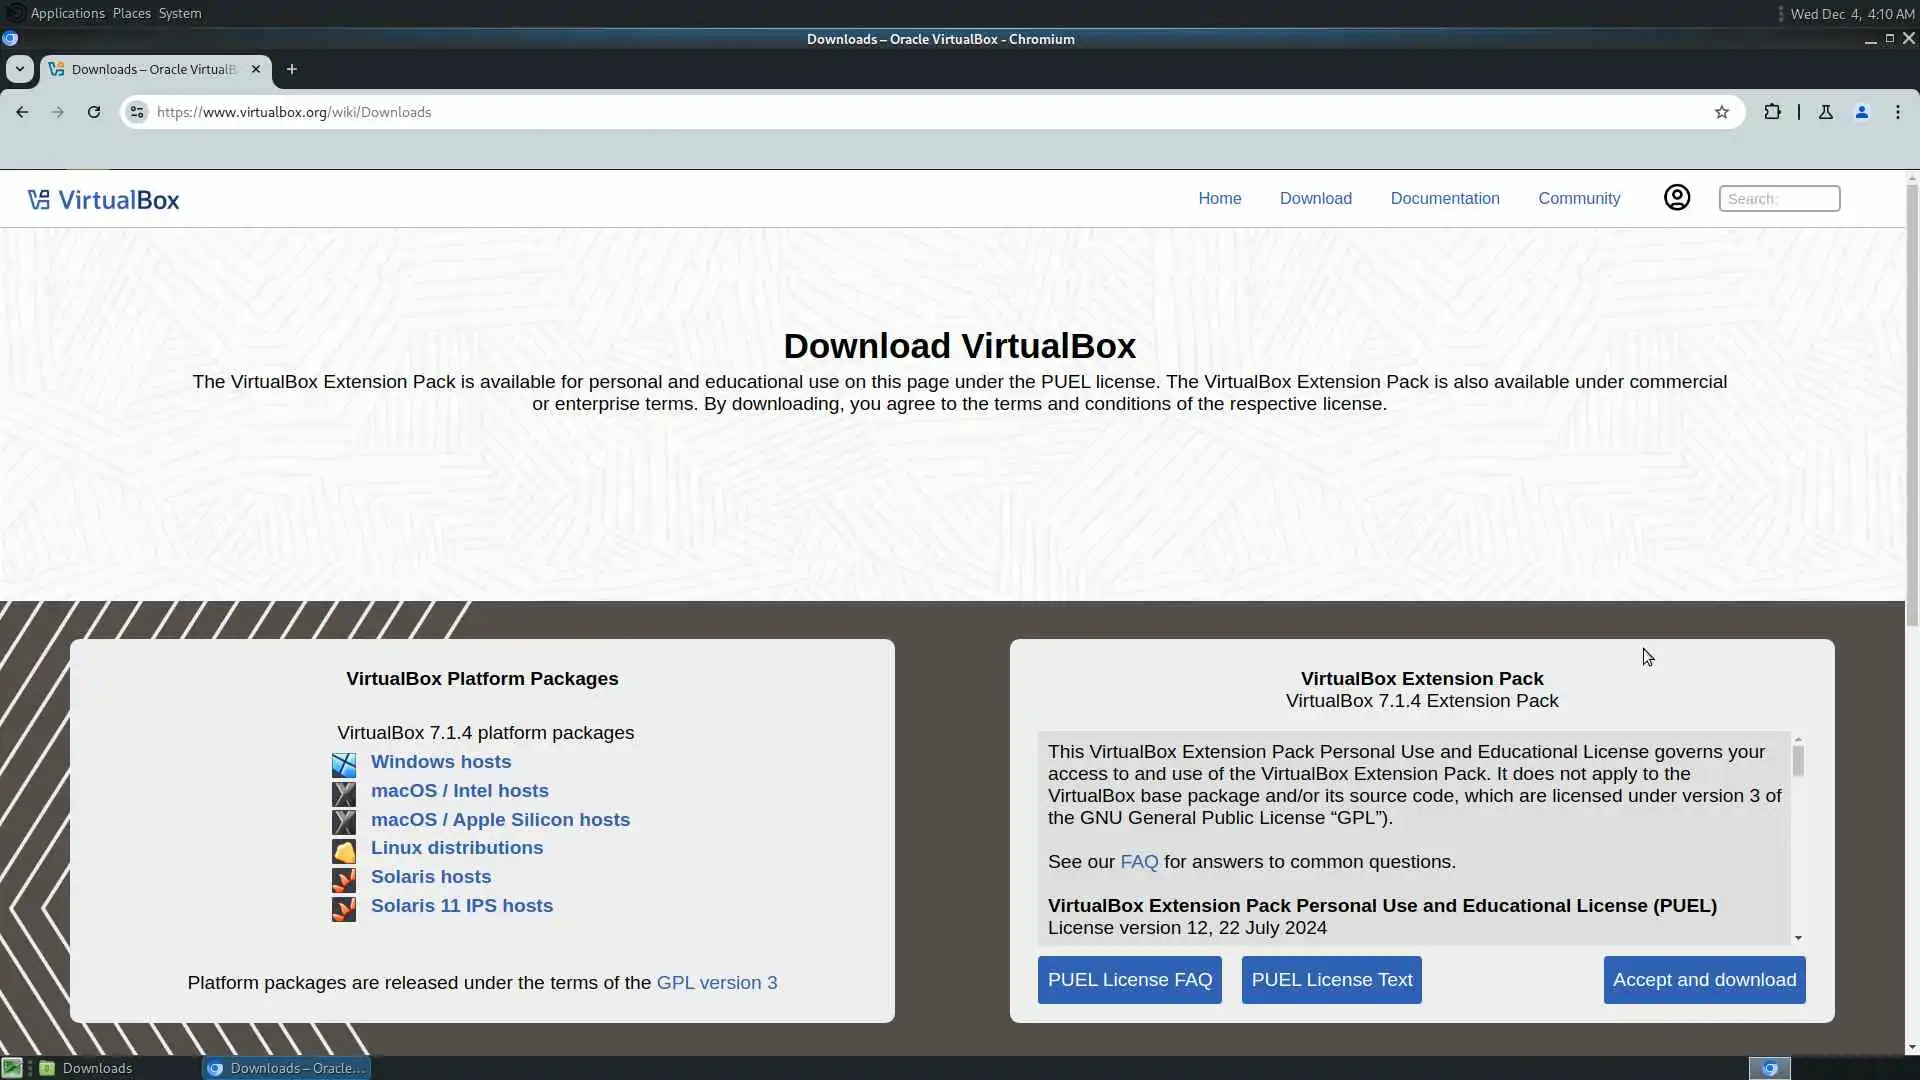Bookmark this page with the star icon

pyautogui.click(x=1721, y=112)
